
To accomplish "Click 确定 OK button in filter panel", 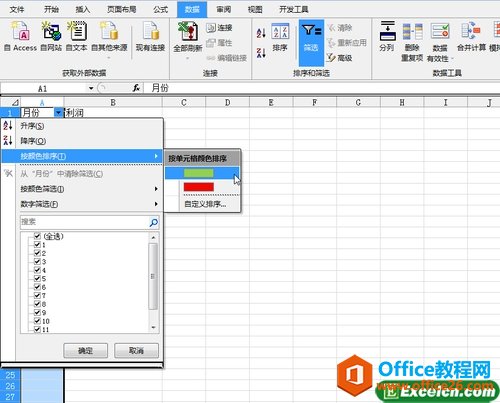I will tap(85, 351).
